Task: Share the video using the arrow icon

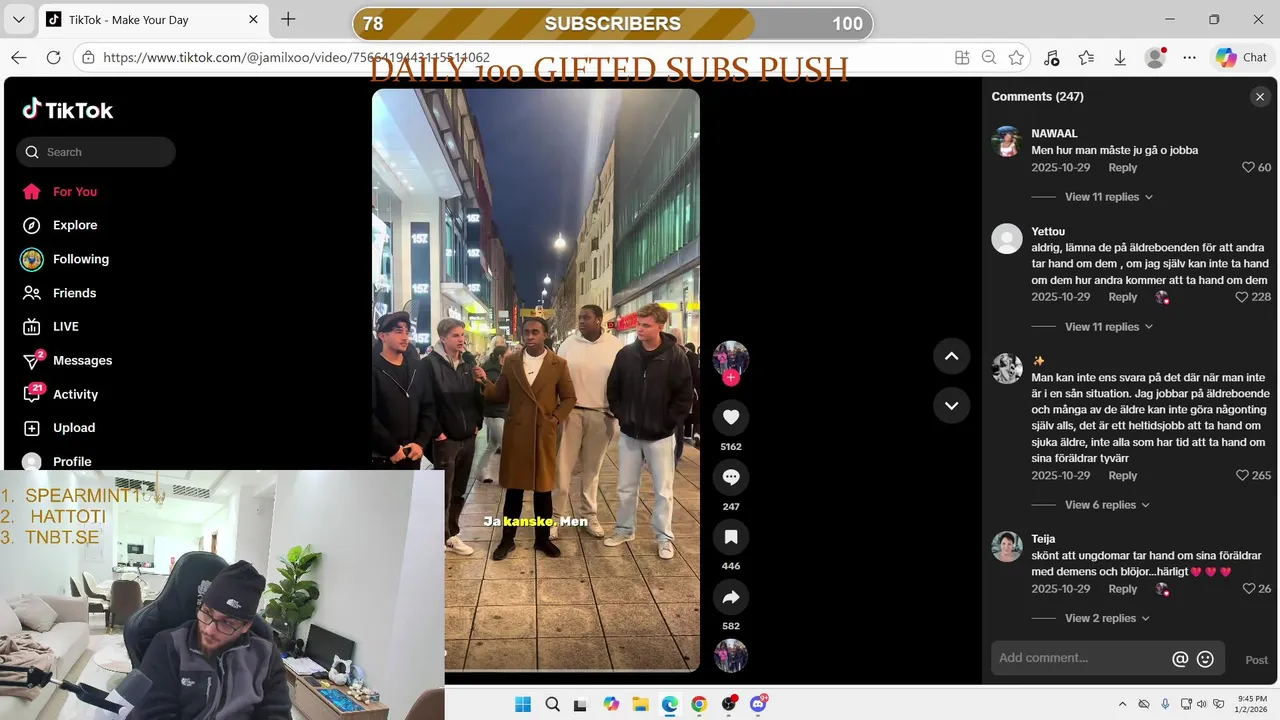Action: pos(730,597)
